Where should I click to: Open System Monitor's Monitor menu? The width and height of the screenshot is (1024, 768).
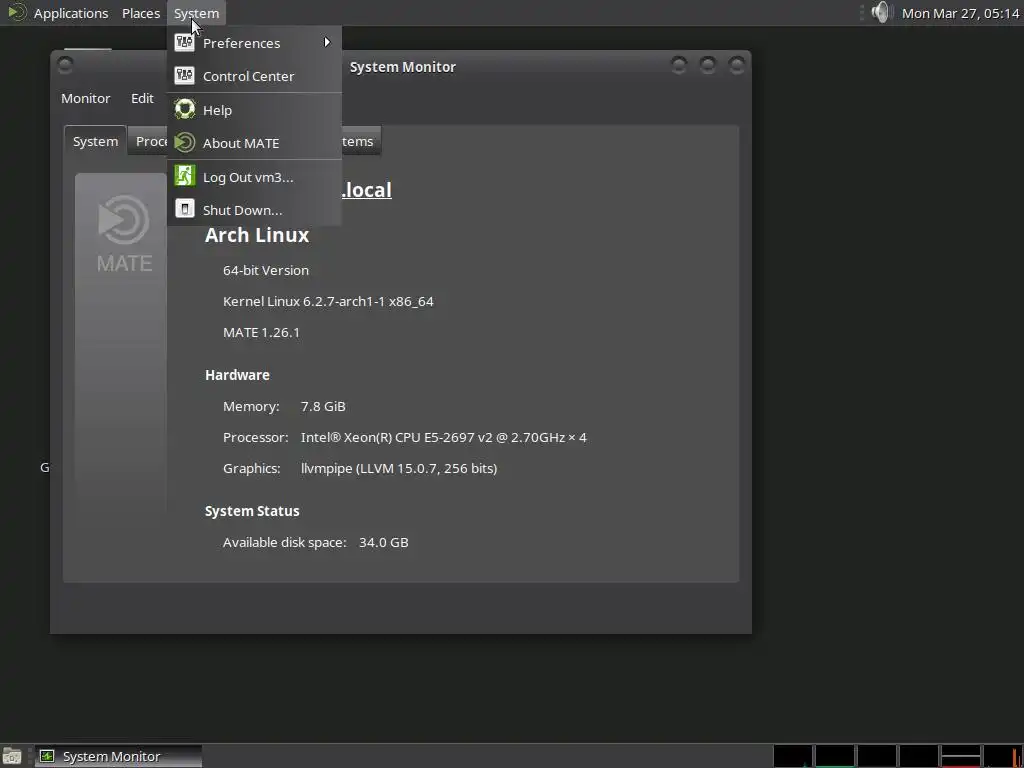click(86, 98)
